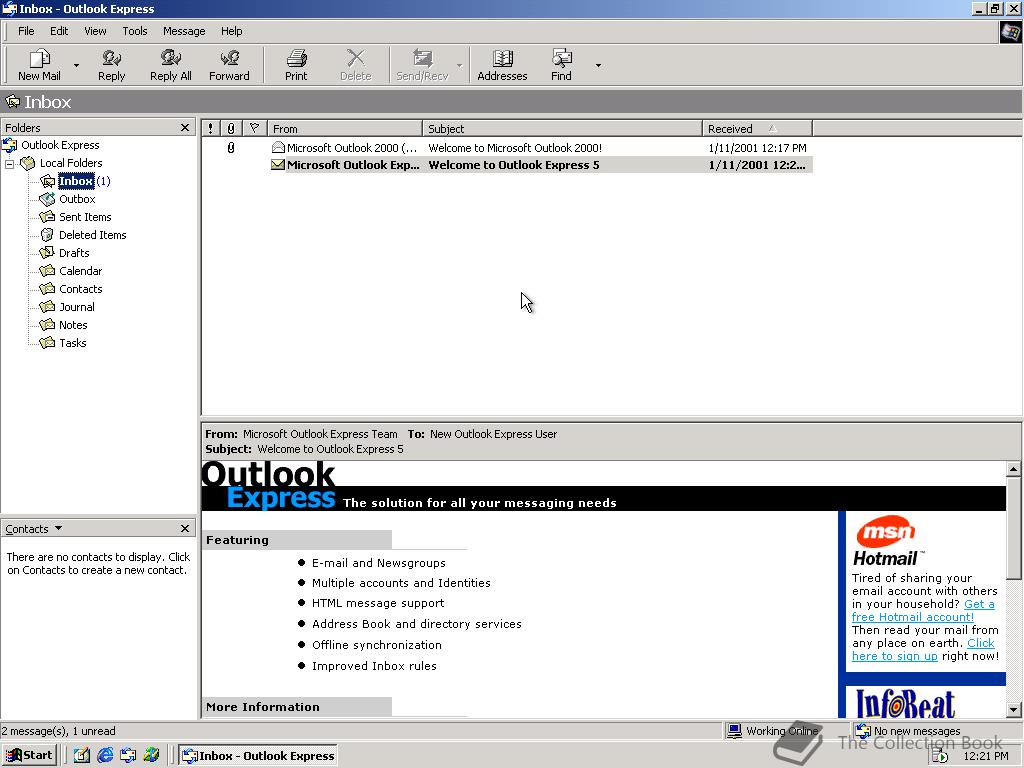Click the No new messages status icon

click(x=863, y=731)
